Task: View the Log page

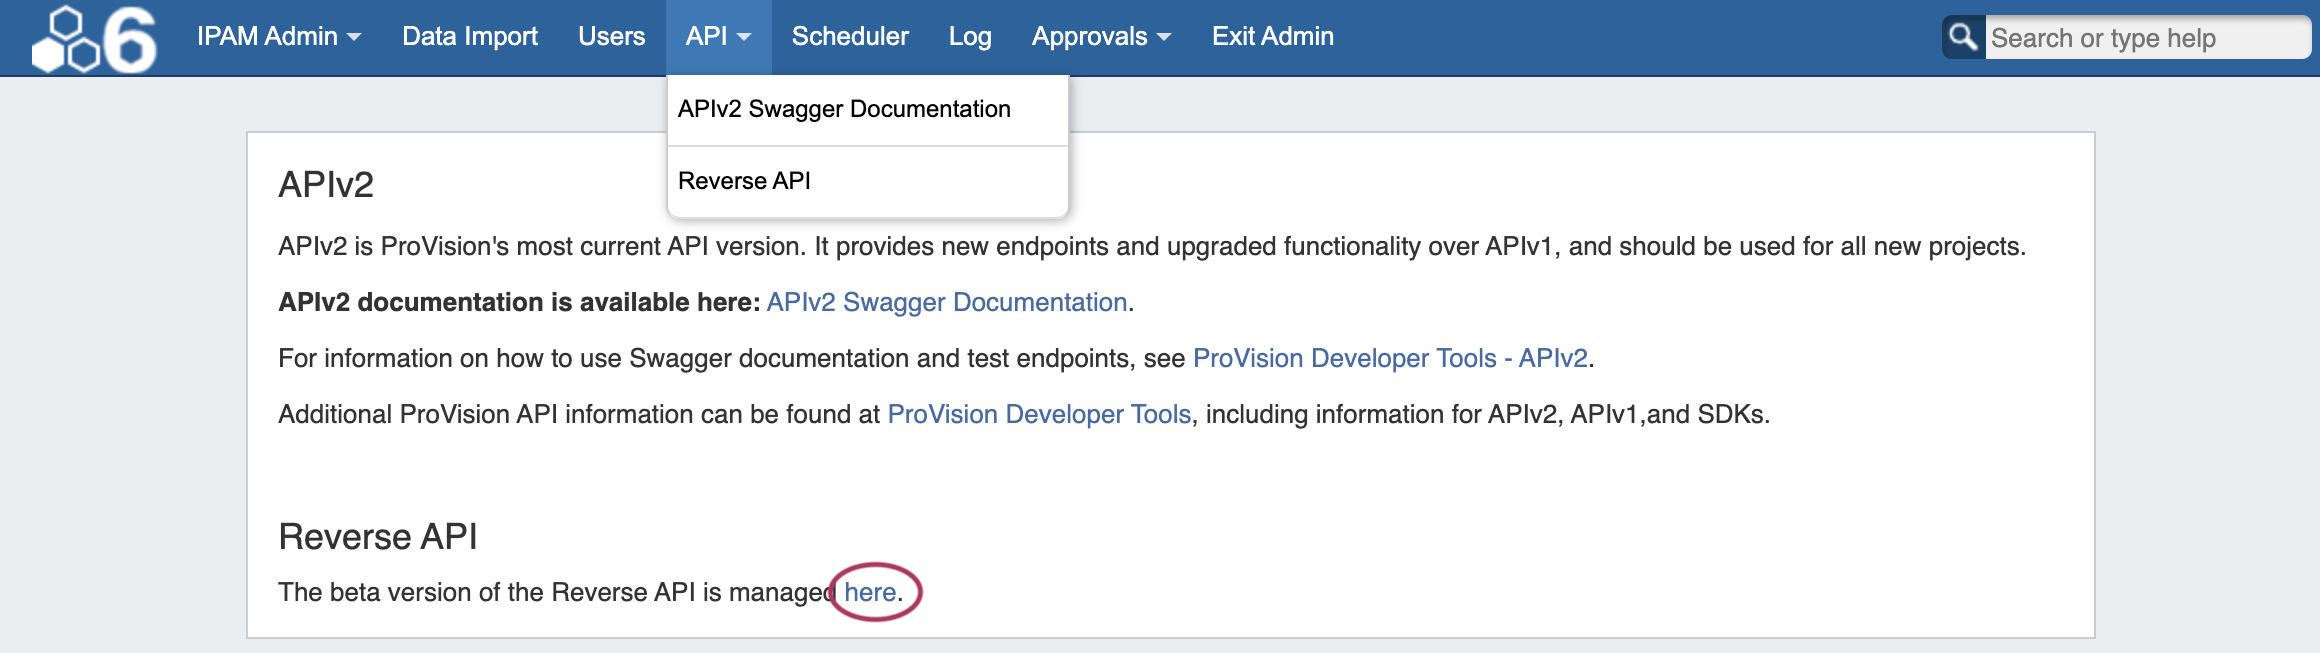Action: click(x=969, y=37)
